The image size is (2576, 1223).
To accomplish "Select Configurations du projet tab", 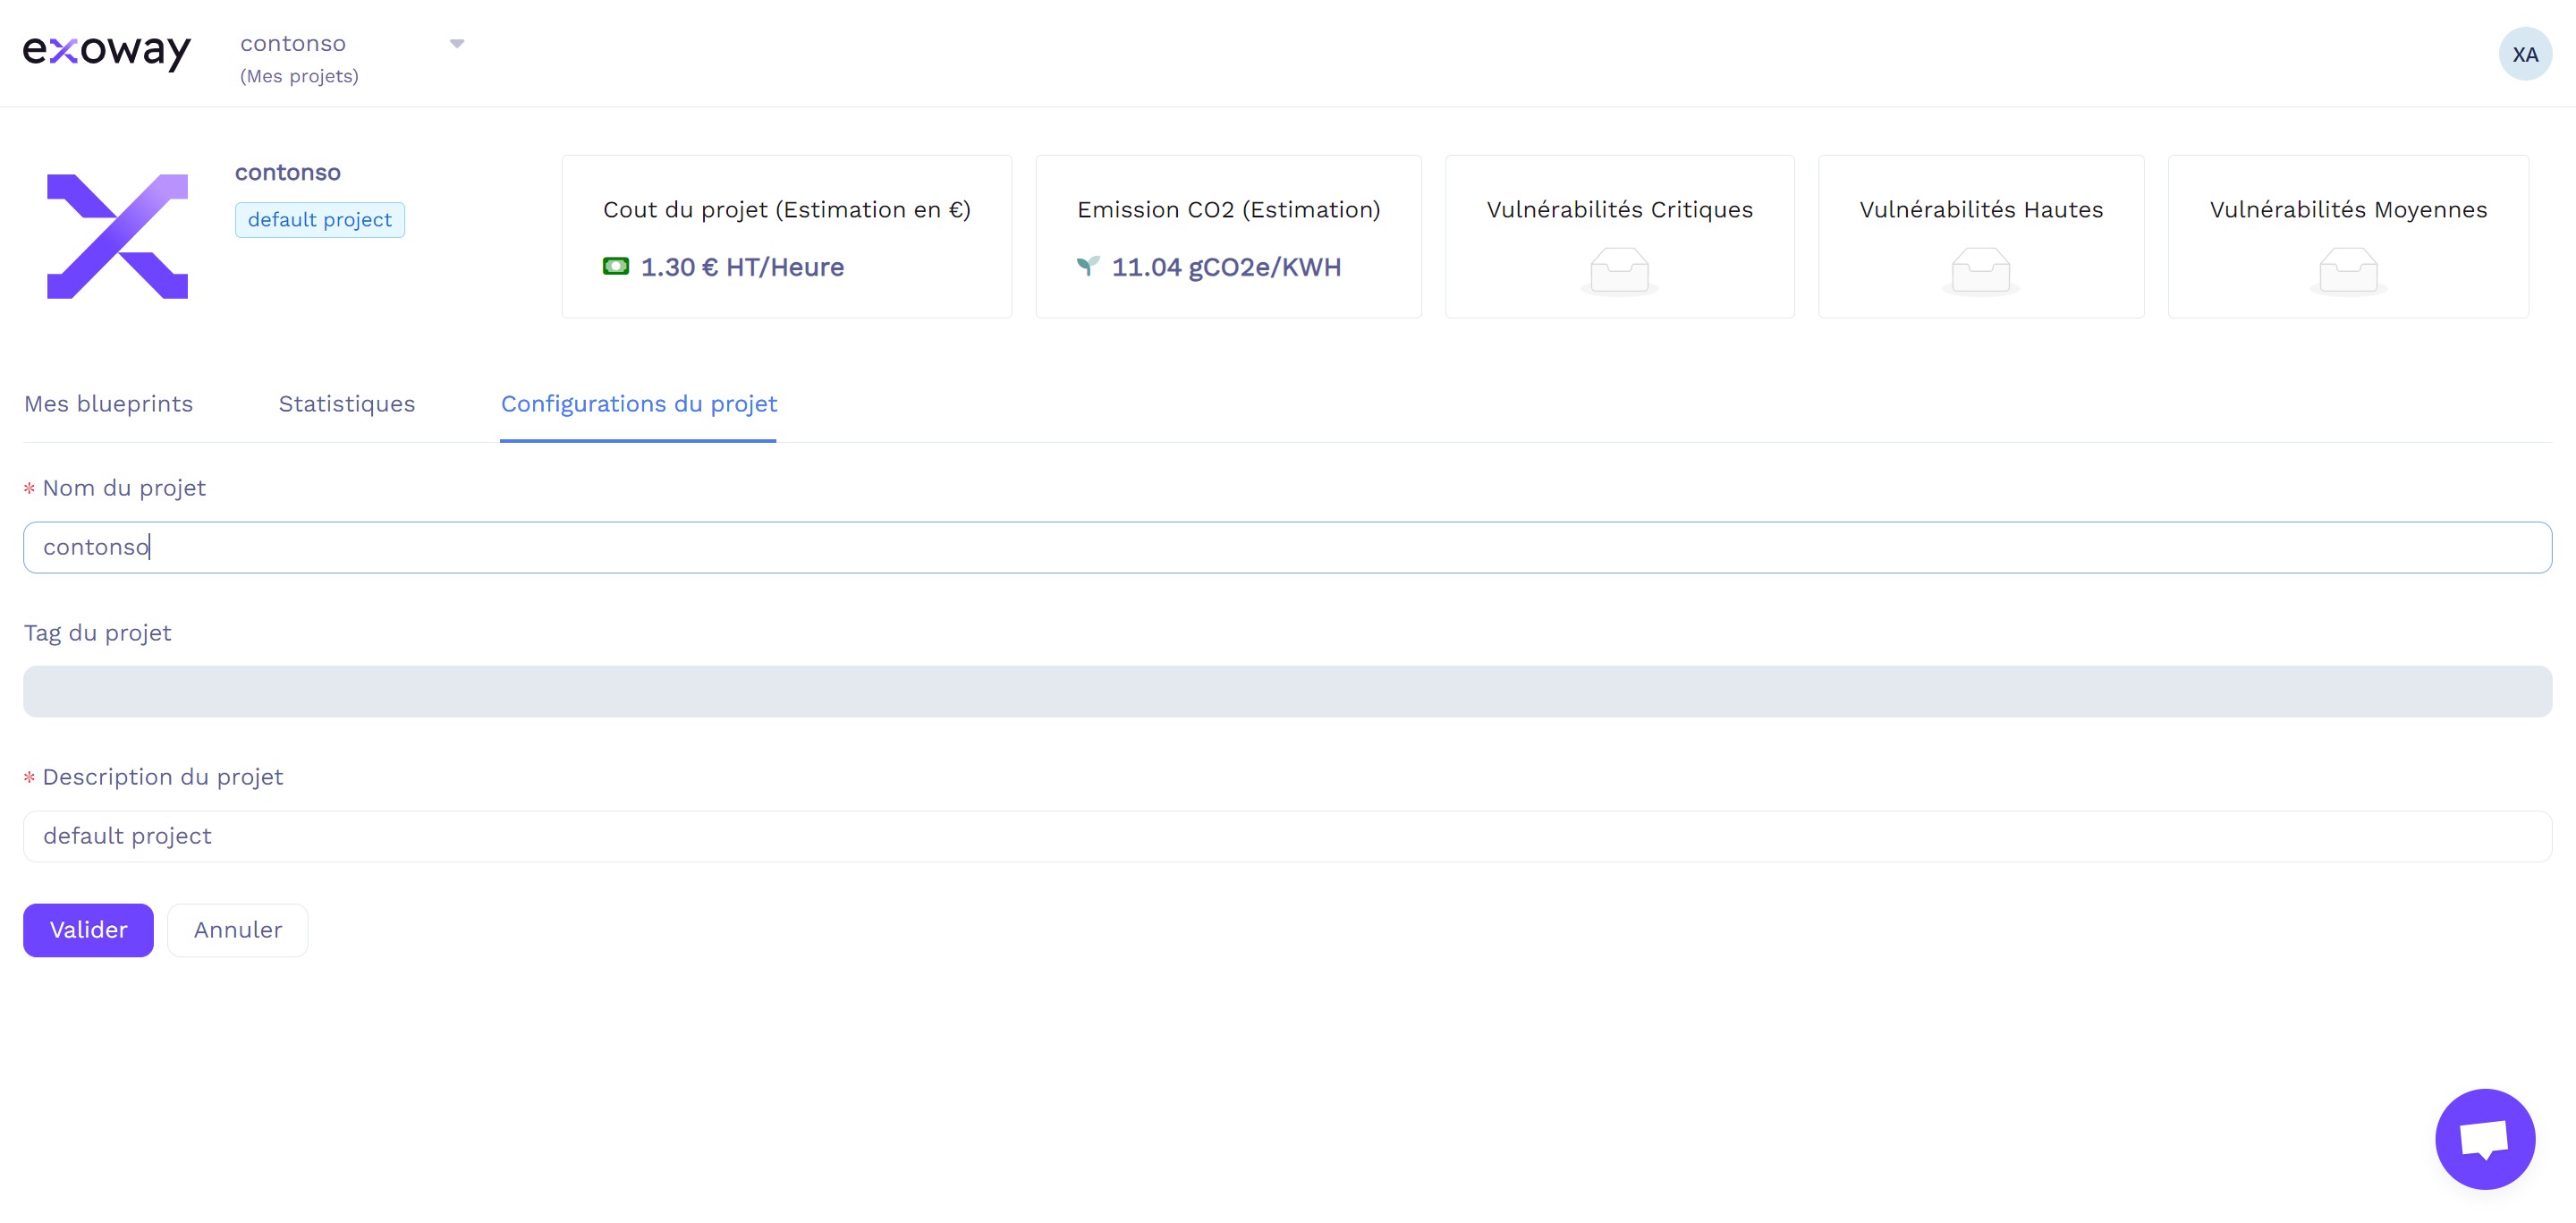I will (638, 404).
